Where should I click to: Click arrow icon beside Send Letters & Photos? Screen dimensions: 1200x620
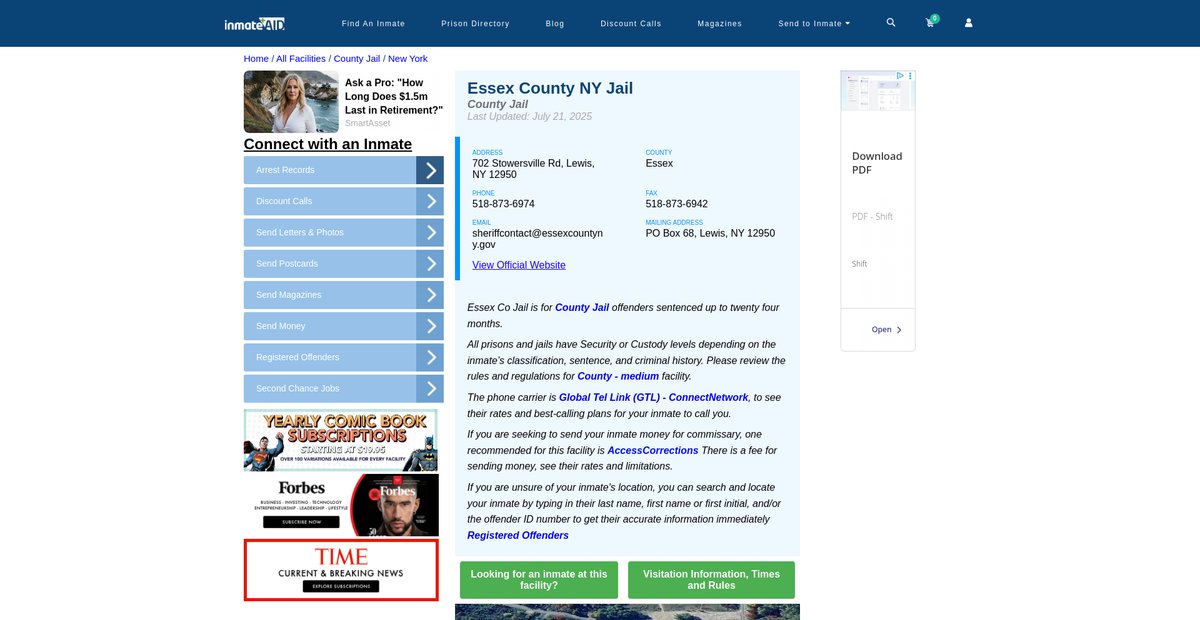(430, 232)
